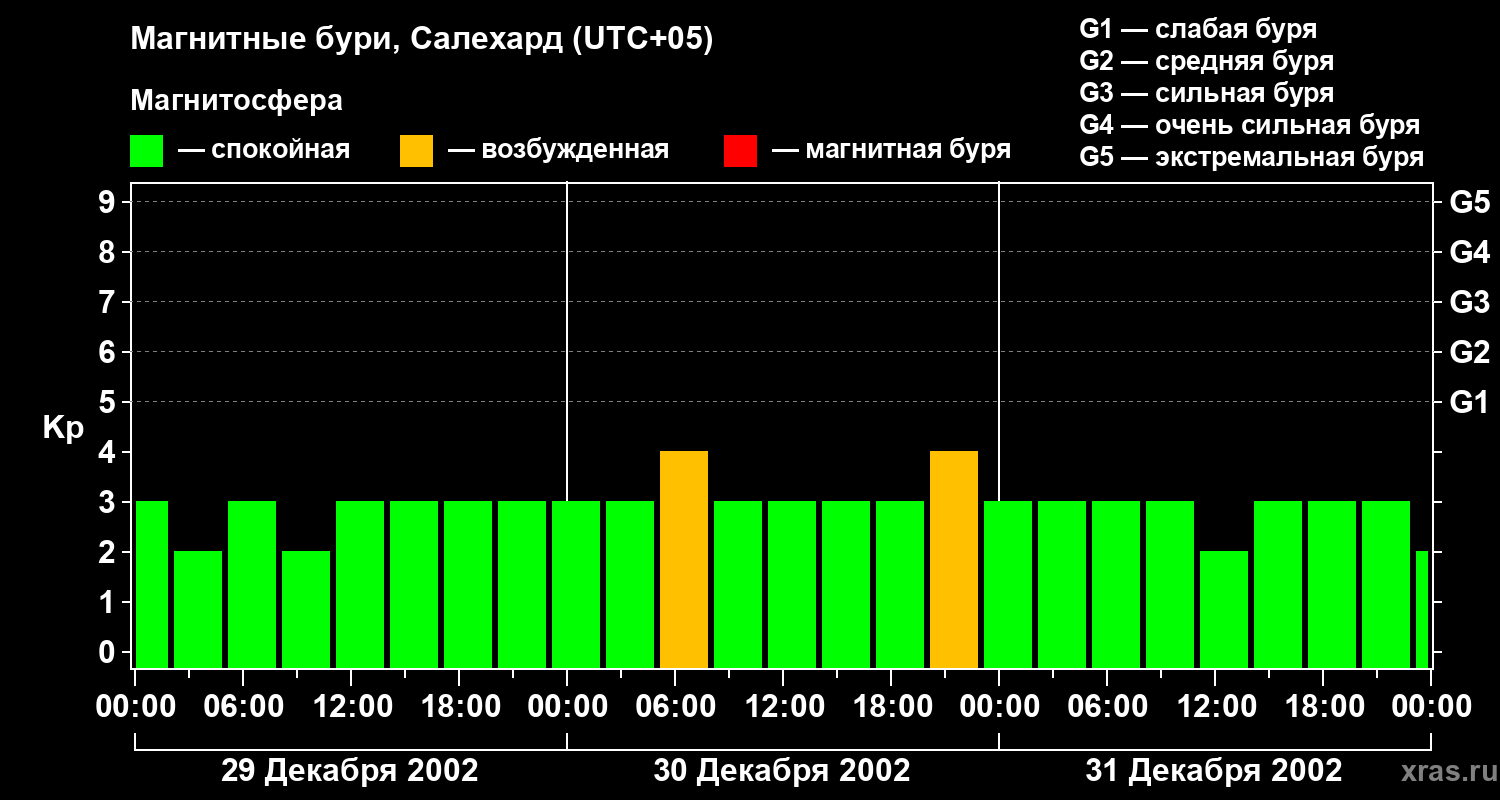Click right-axis 'G3' label beside the chart

tap(1470, 302)
